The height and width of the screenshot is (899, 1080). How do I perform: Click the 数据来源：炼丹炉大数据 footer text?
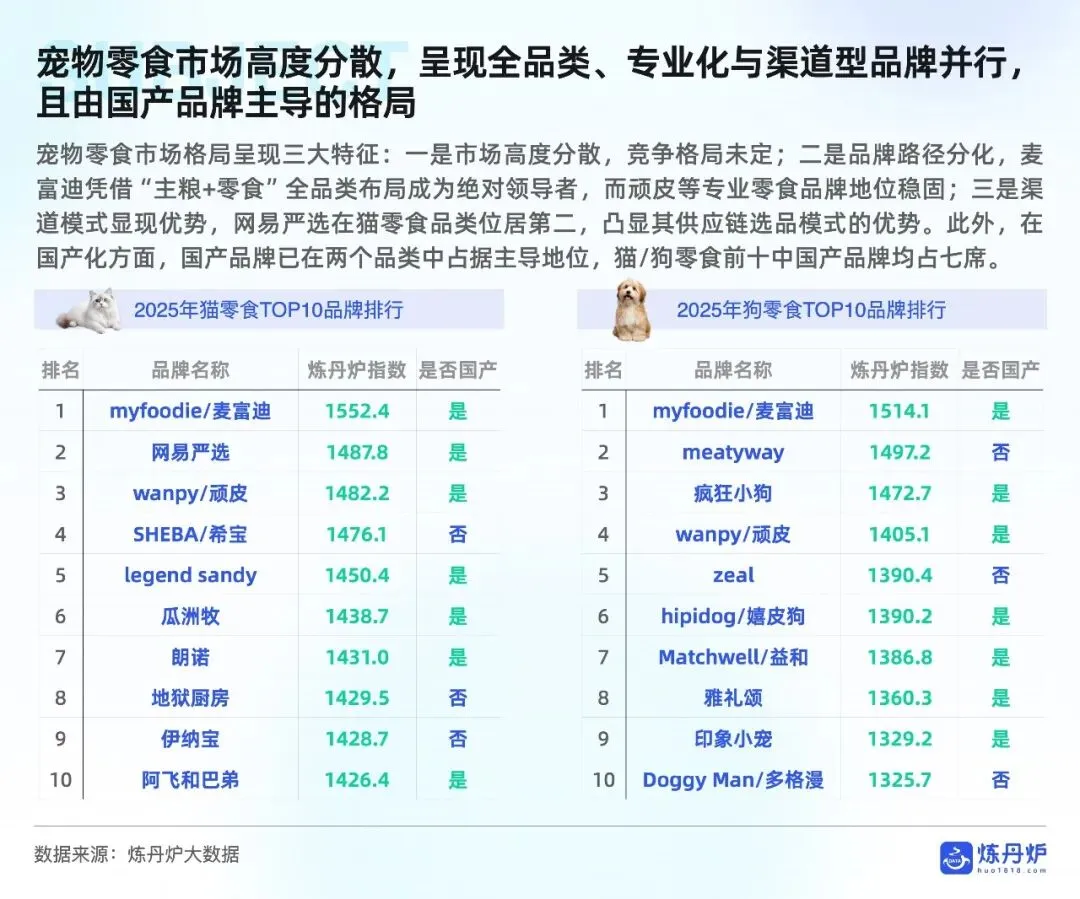[137, 855]
